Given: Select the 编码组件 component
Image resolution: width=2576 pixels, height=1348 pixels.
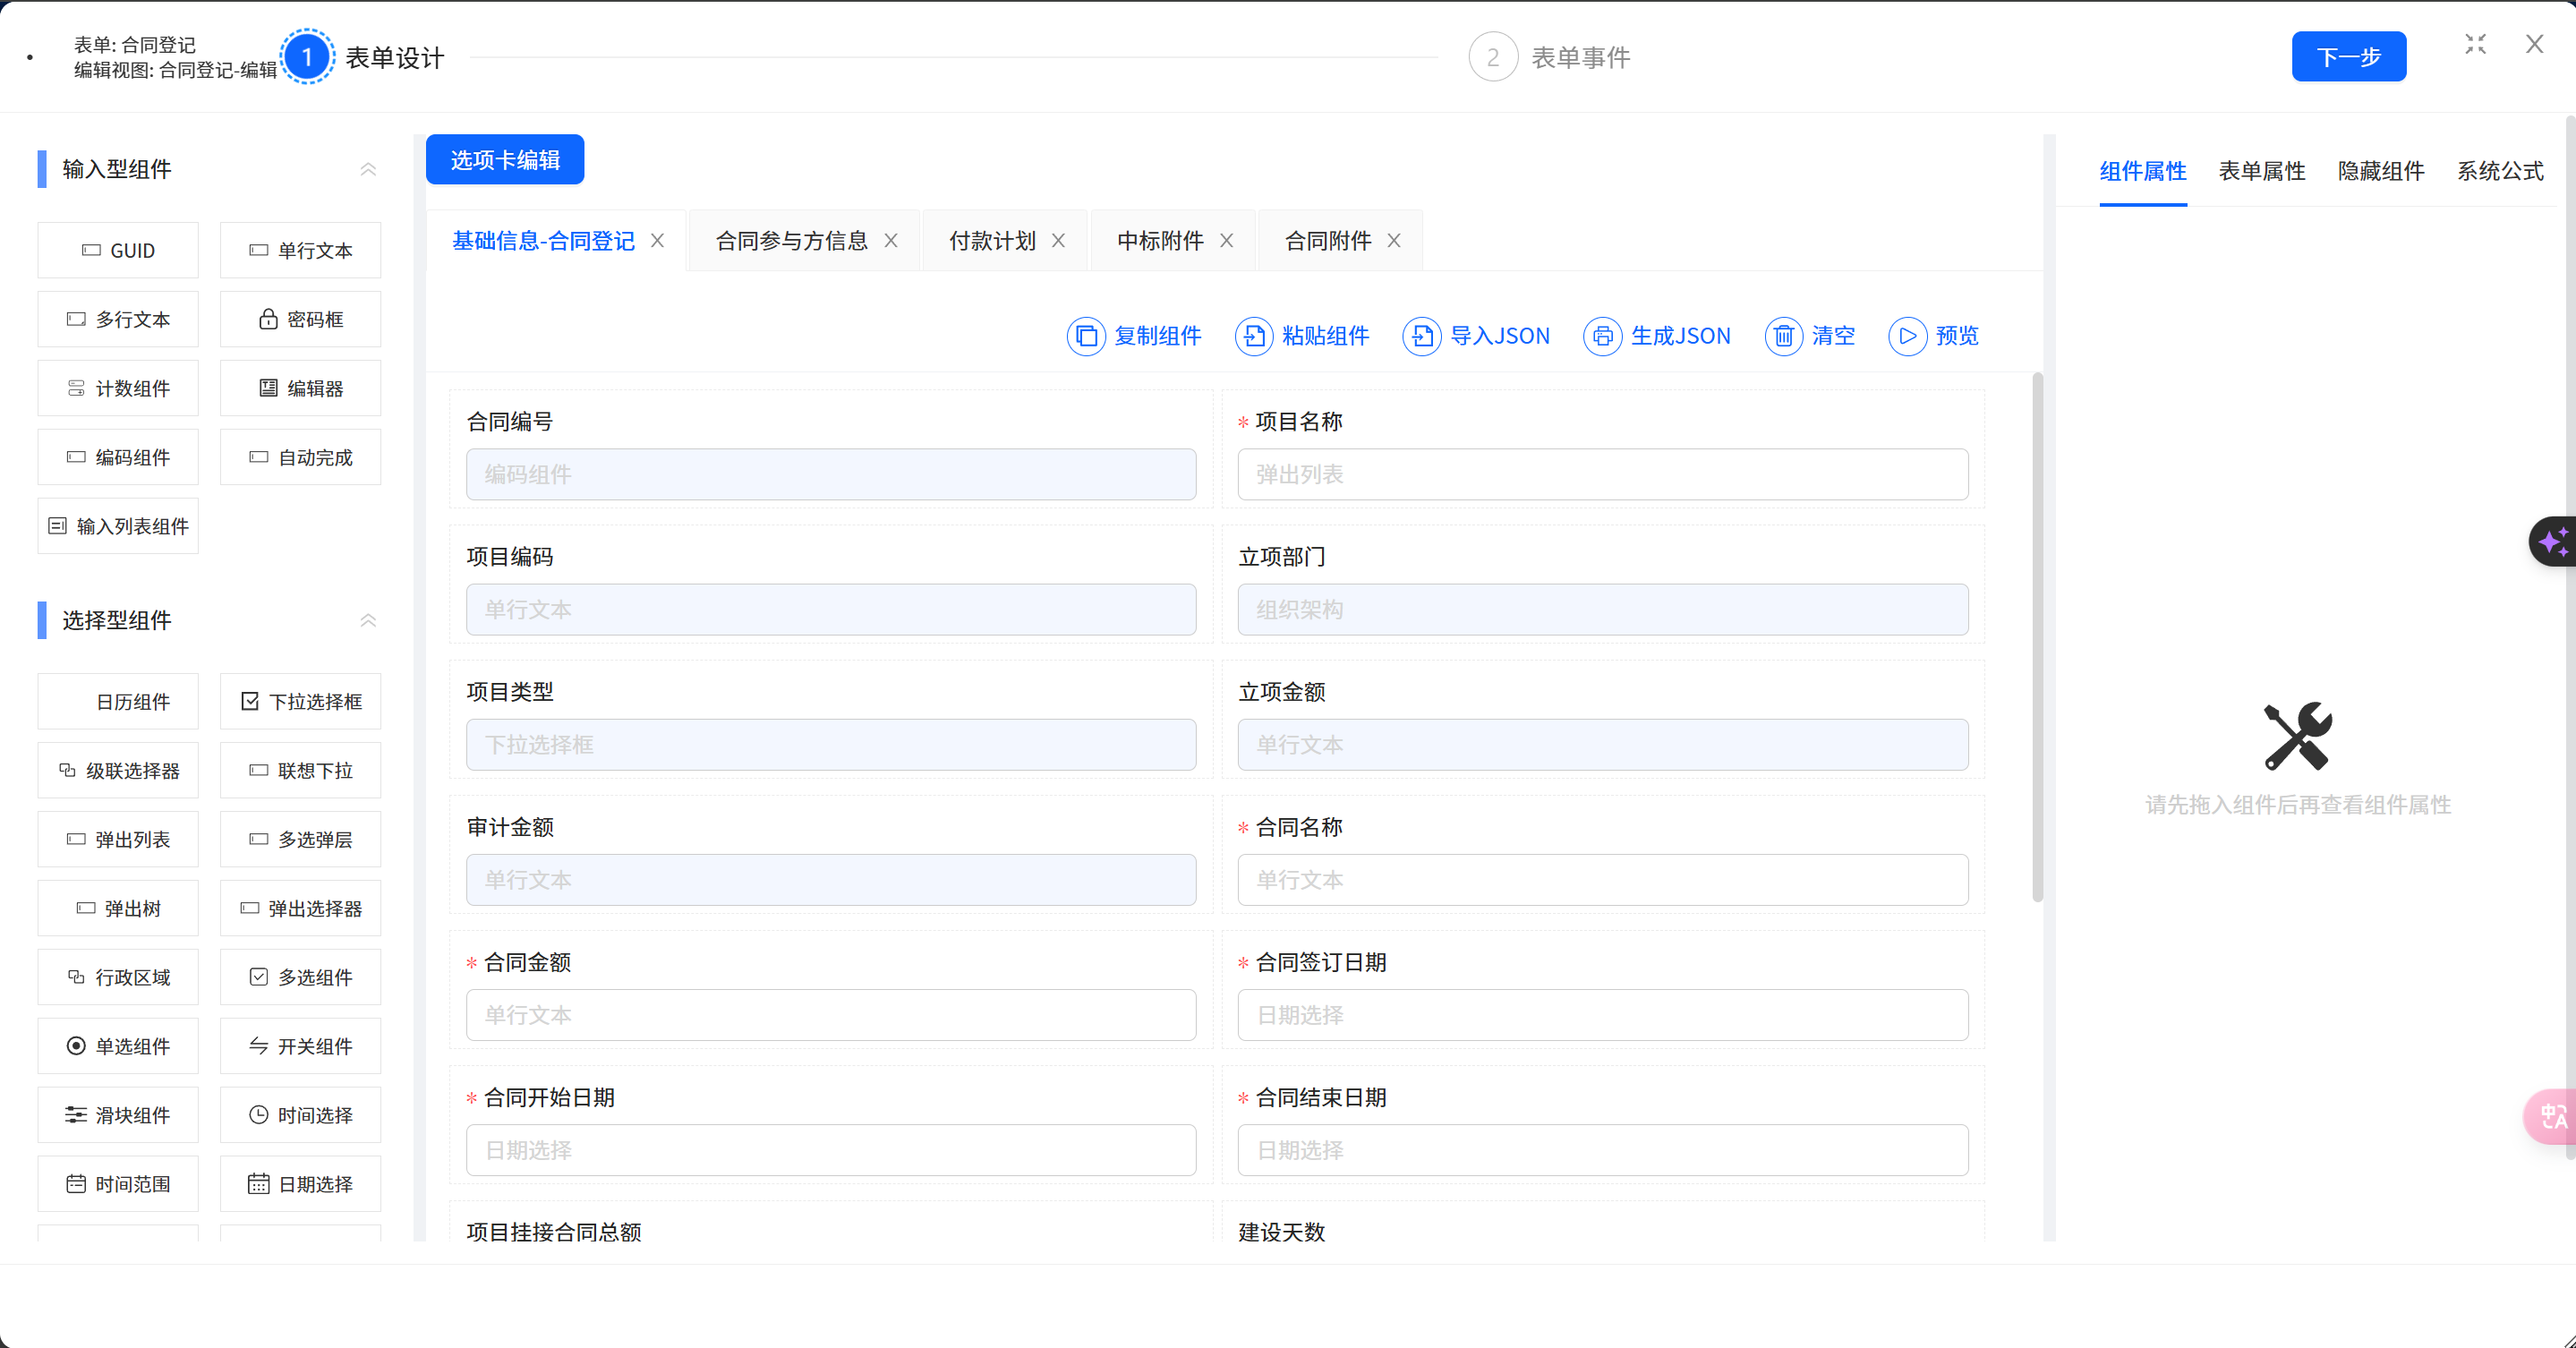Looking at the screenshot, I should pos(118,457).
